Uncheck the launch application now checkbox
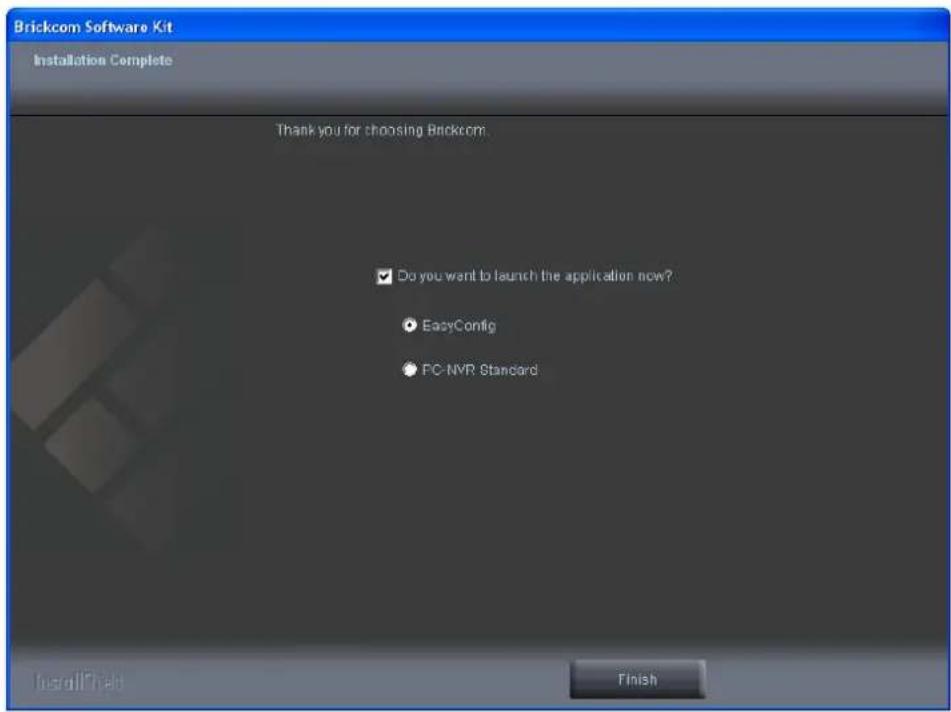 384,277
